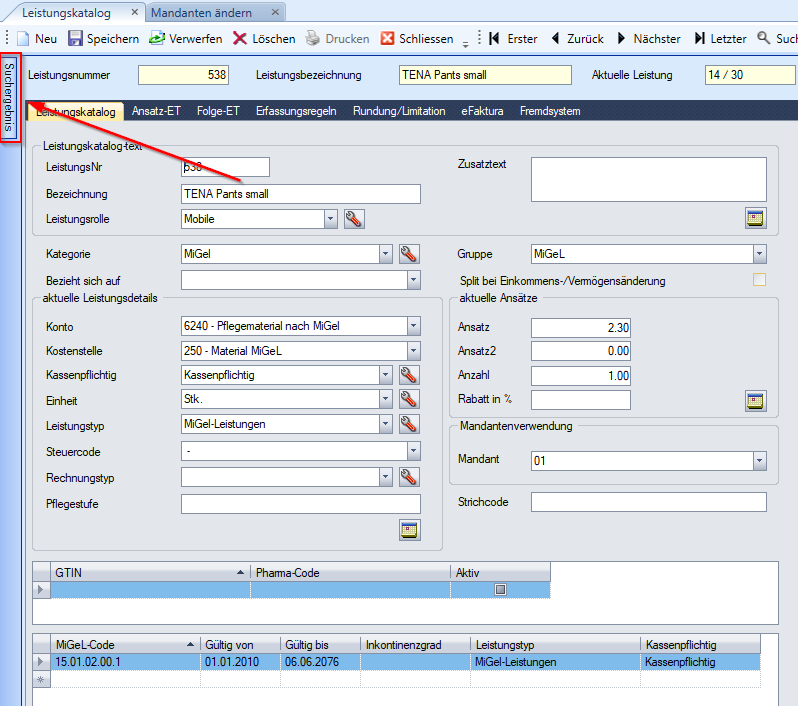This screenshot has width=798, height=706.
Task: Expand the Kostenstelle dropdown
Action: tap(414, 351)
